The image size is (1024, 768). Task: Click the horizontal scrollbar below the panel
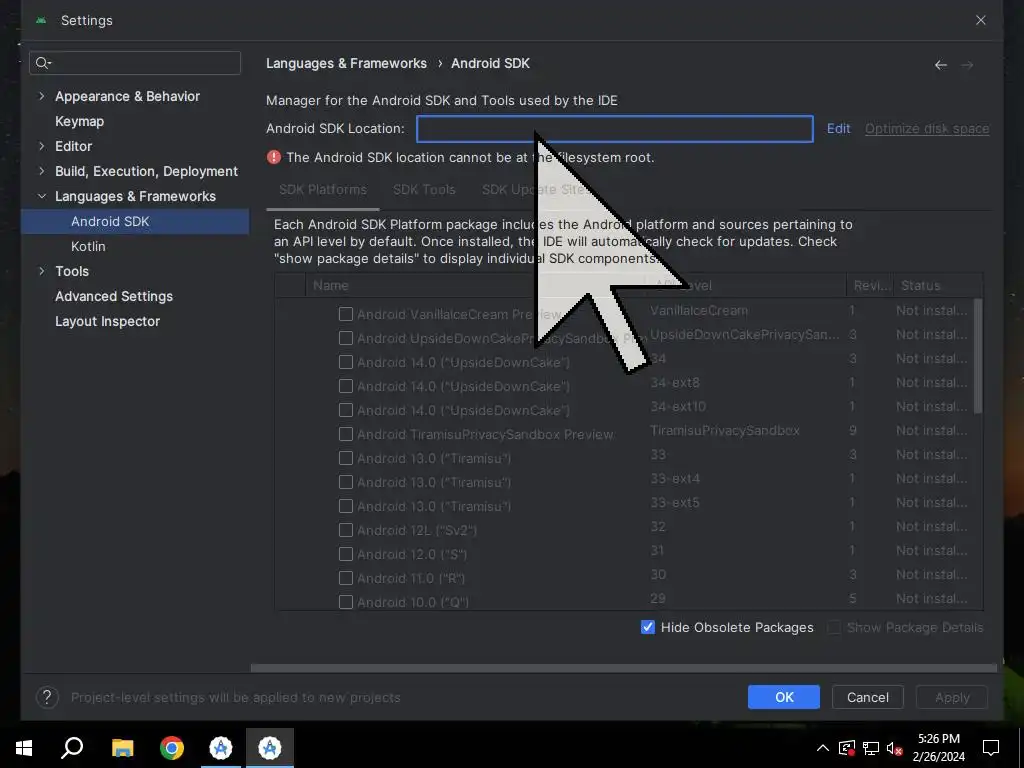624,668
